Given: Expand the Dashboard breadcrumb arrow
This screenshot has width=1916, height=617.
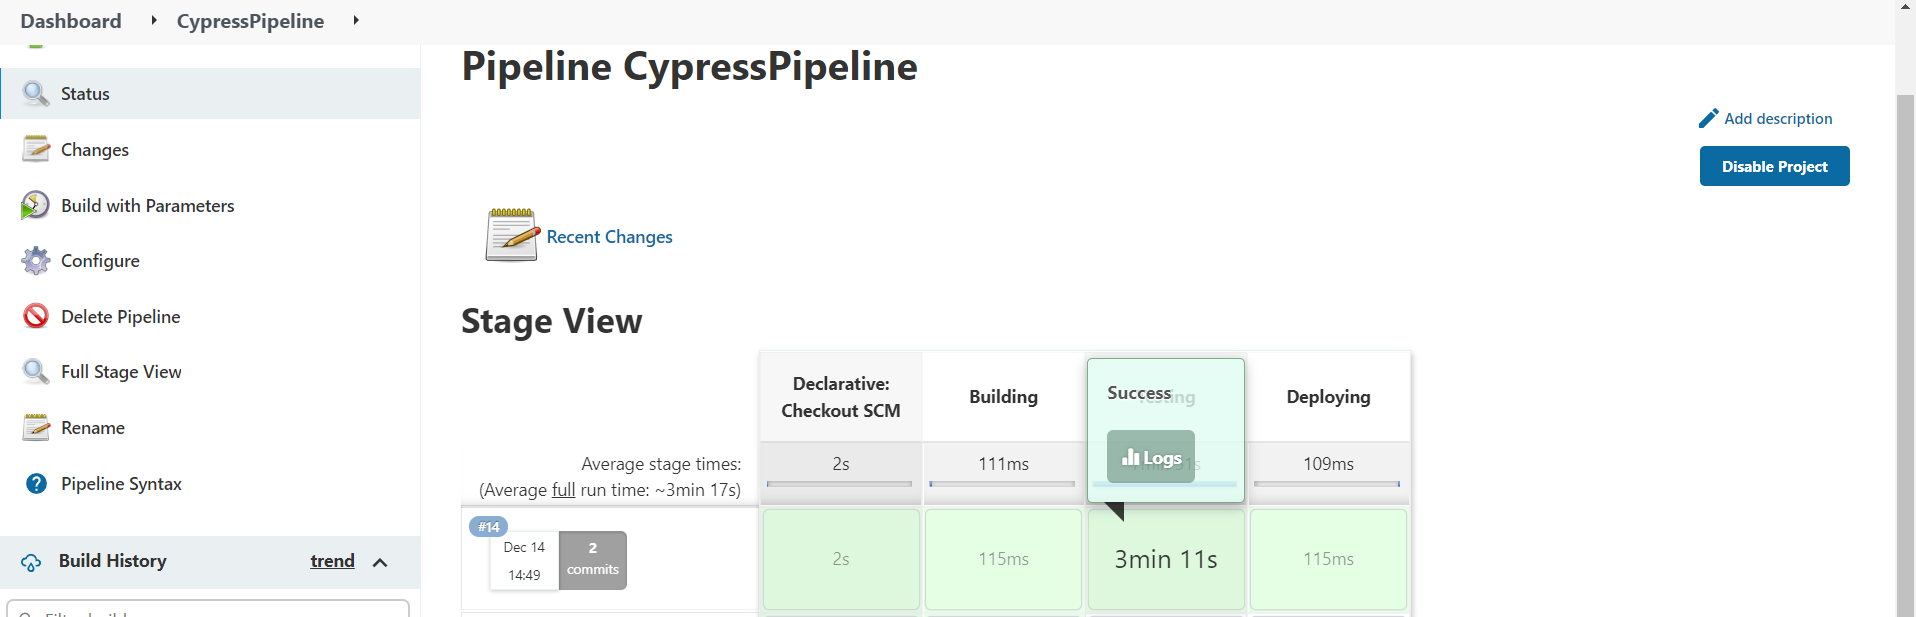Looking at the screenshot, I should pos(153,20).
